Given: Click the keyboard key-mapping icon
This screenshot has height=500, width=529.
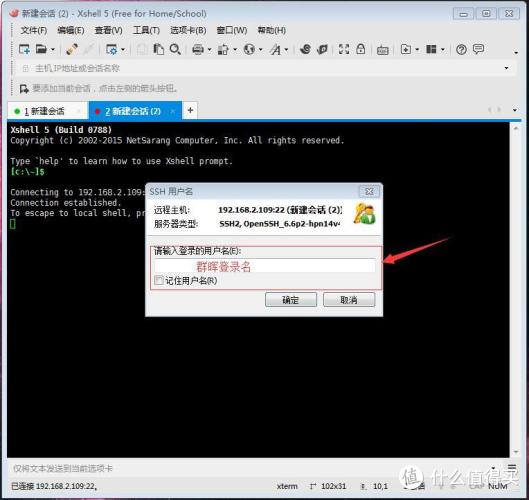Looking at the screenshot, I should [x=383, y=50].
